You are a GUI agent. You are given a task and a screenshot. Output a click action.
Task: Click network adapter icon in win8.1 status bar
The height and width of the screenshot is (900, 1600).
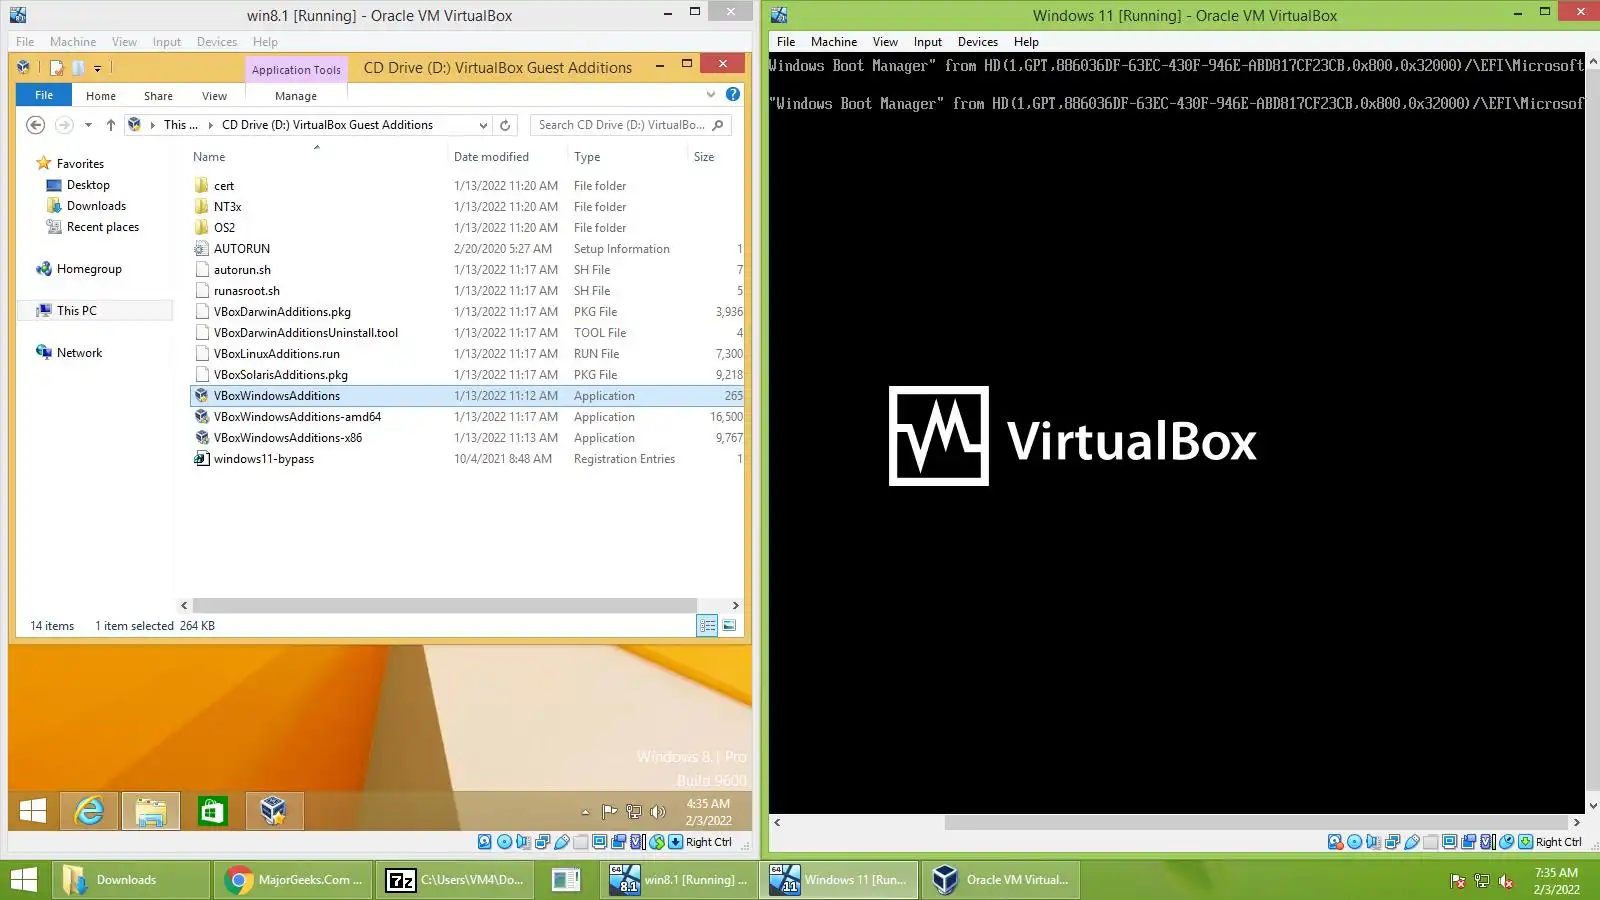542,842
